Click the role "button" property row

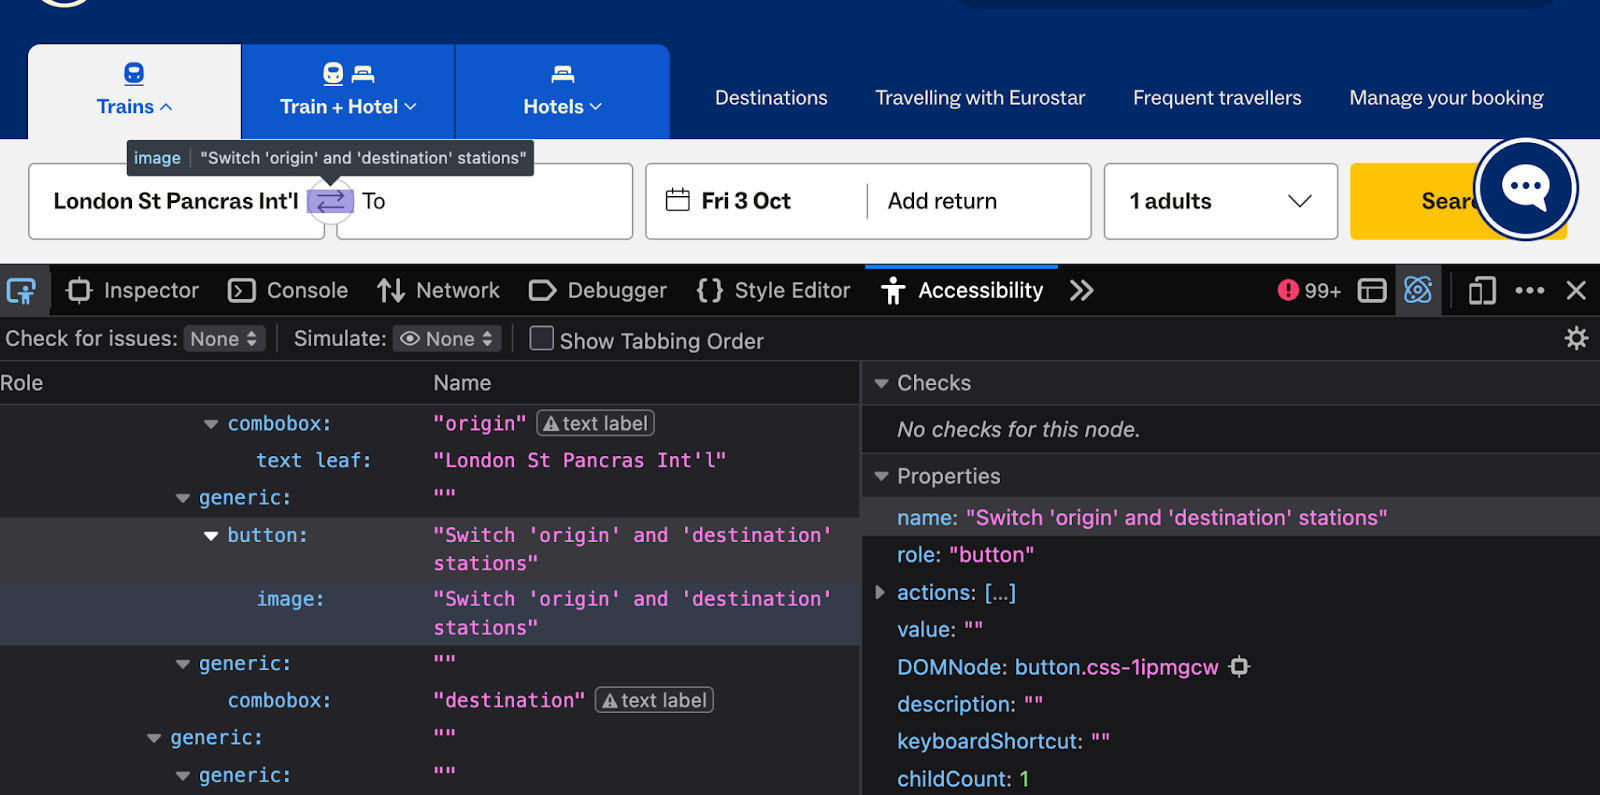[x=1231, y=555]
